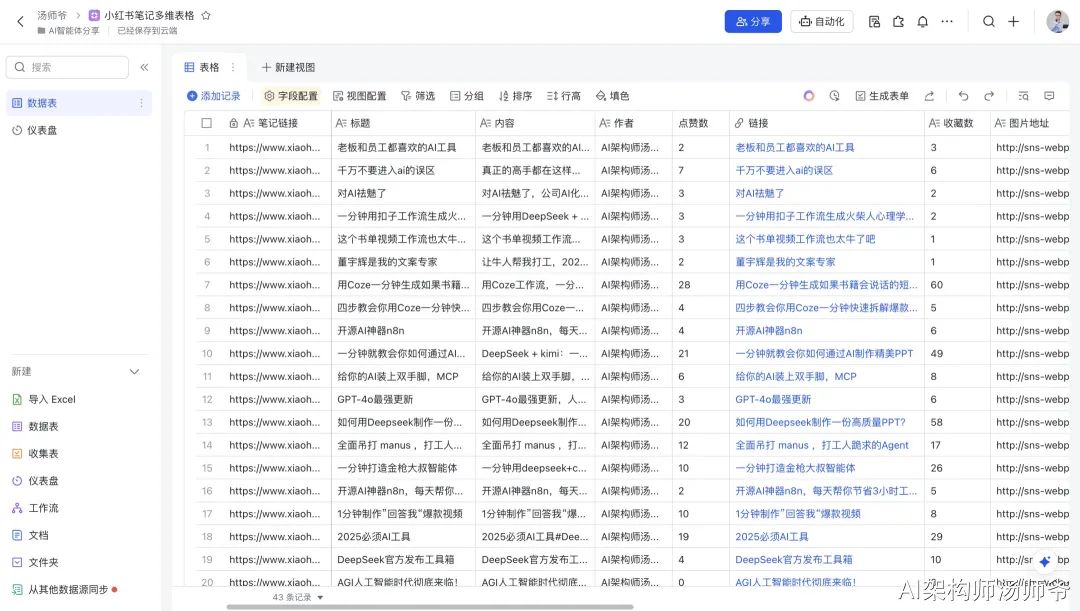
Task: Open the history clock icon
Action: pos(834,96)
